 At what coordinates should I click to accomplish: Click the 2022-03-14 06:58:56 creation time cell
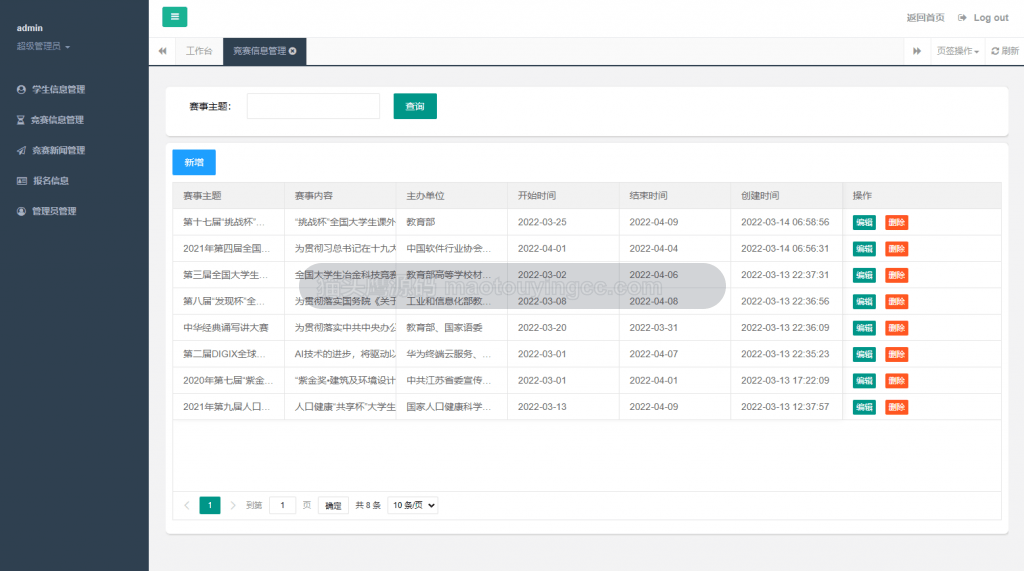[x=785, y=222]
